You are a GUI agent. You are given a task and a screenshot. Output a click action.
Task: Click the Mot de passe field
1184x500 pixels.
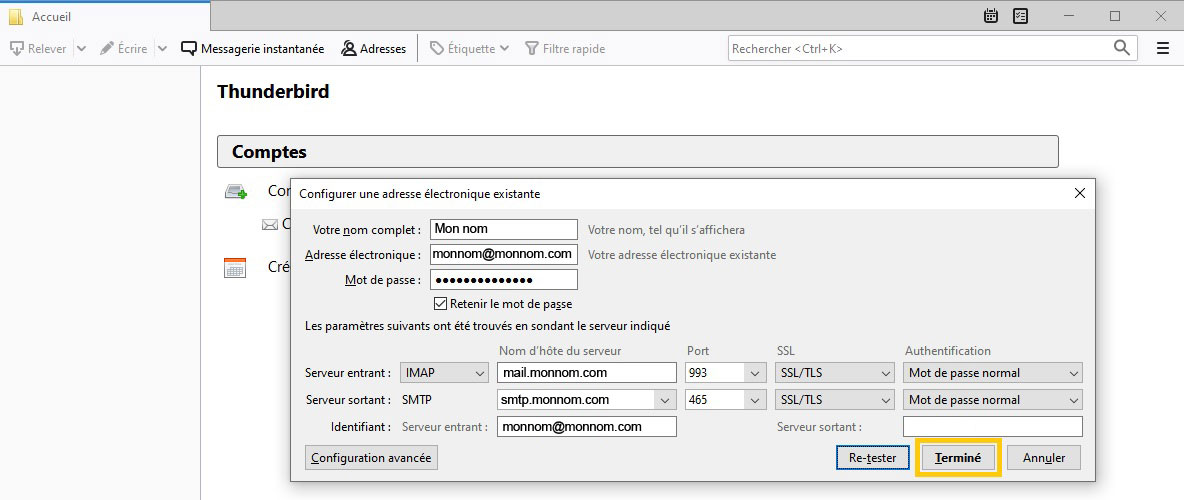(504, 279)
